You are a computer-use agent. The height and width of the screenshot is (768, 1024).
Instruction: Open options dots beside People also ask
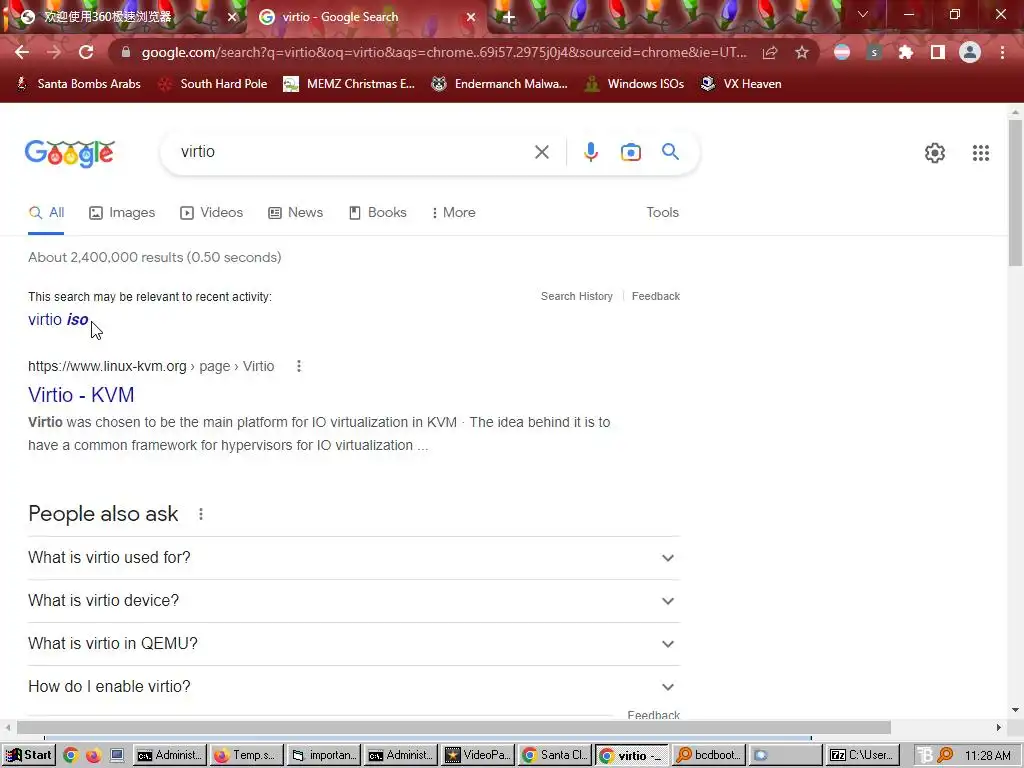(200, 515)
